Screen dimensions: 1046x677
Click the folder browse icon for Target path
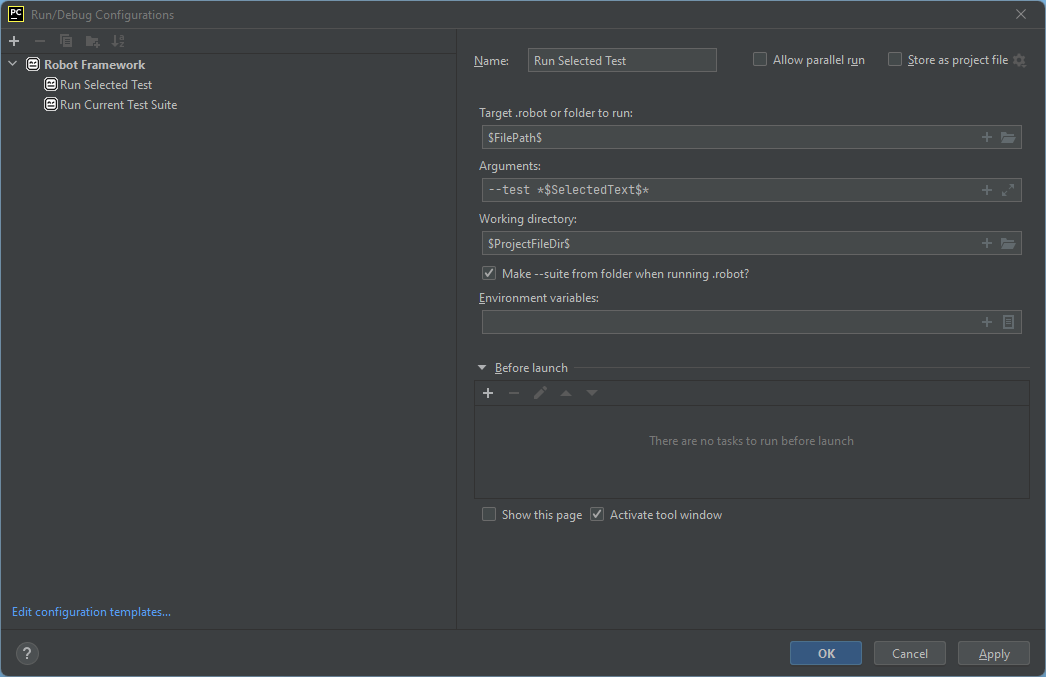pos(1008,137)
